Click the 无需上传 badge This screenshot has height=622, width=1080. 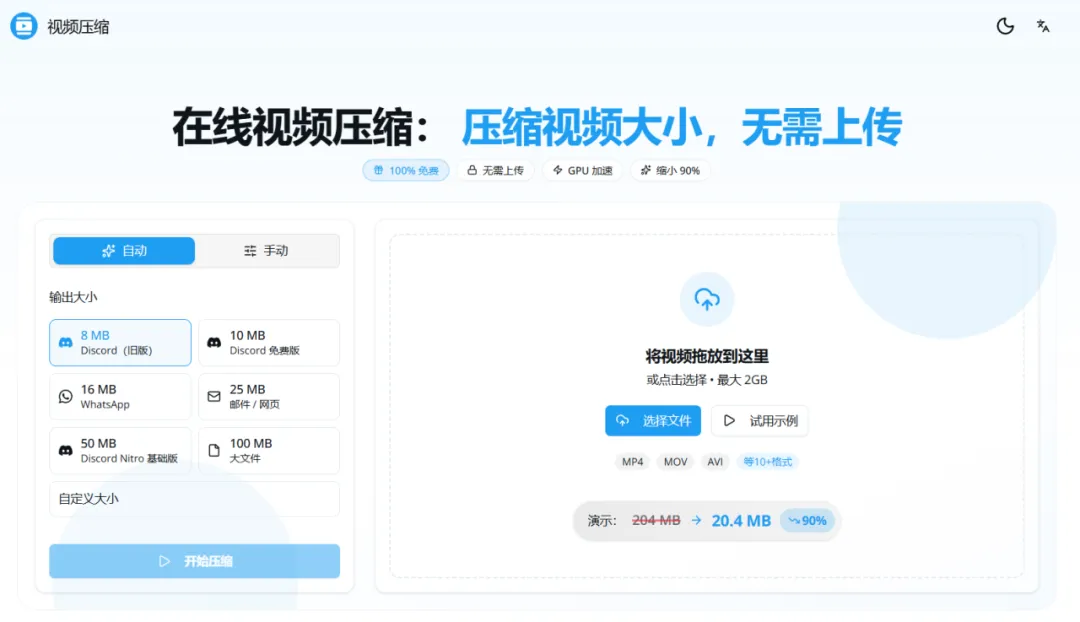[495, 170]
